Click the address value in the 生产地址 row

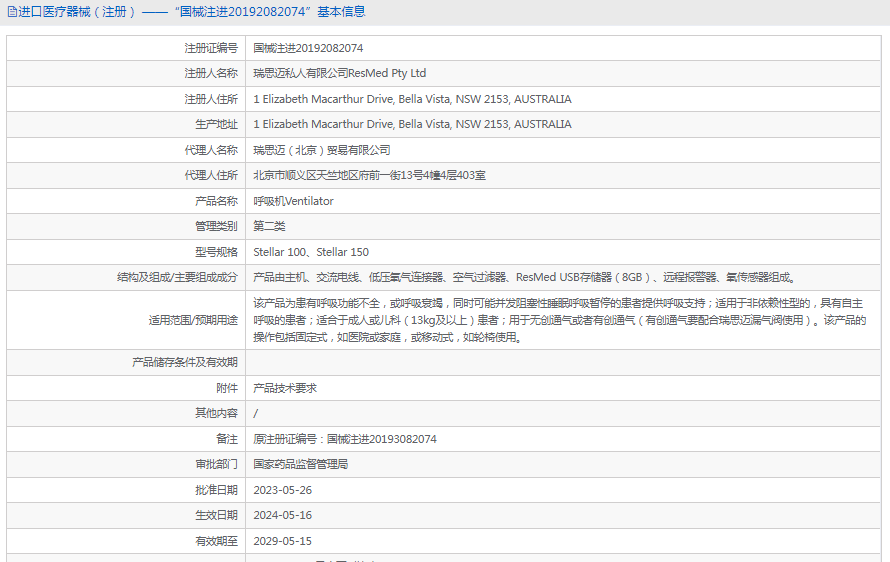pyautogui.click(x=412, y=124)
